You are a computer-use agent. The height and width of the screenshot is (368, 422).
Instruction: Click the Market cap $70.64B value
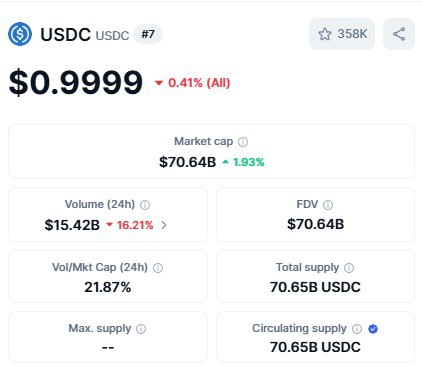point(188,162)
